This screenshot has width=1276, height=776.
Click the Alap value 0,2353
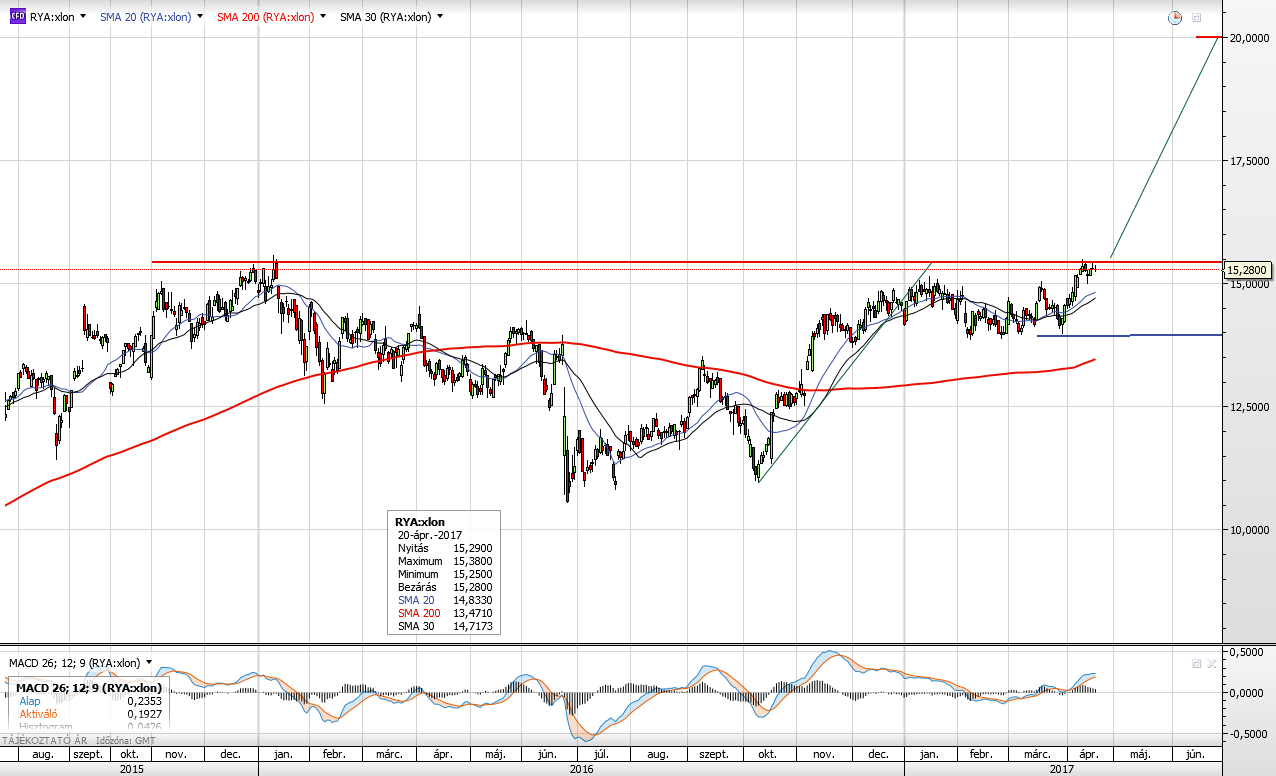(x=144, y=701)
